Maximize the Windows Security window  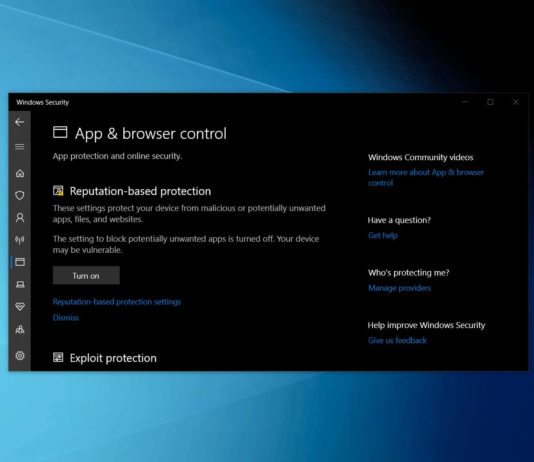pyautogui.click(x=490, y=102)
